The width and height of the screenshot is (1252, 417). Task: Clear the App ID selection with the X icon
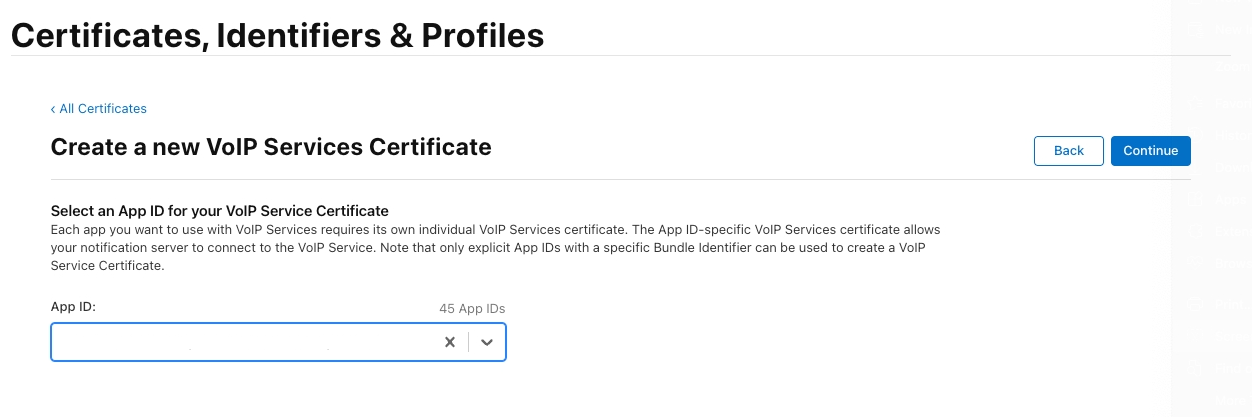pyautogui.click(x=450, y=342)
